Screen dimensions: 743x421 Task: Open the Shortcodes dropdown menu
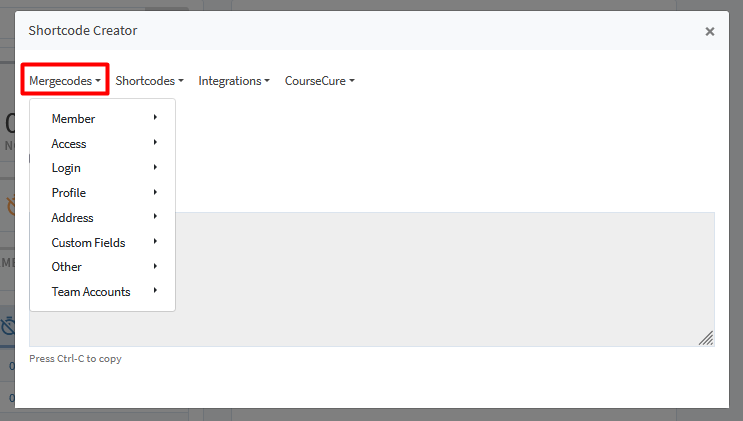149,81
